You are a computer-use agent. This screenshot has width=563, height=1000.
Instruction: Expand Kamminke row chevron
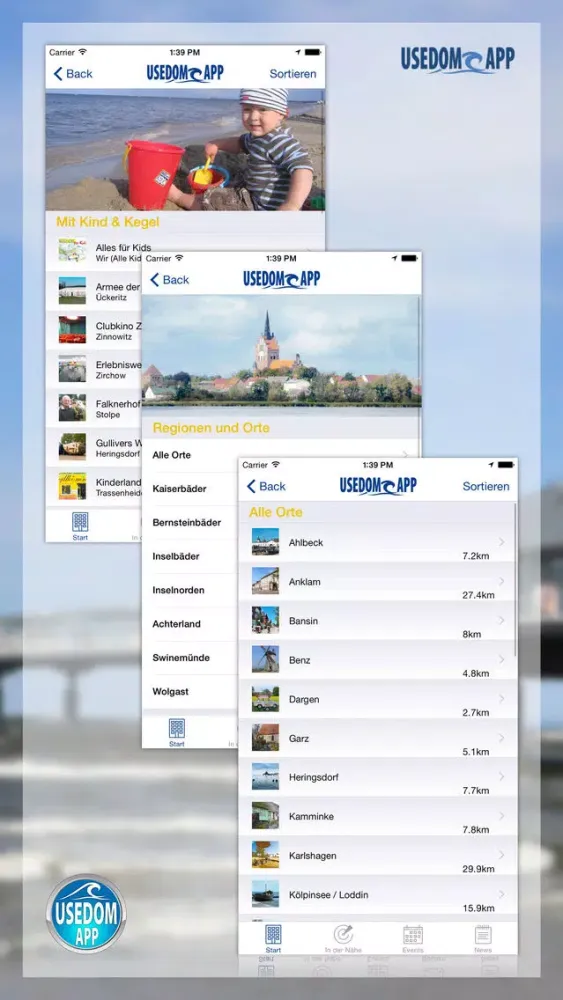(502, 816)
